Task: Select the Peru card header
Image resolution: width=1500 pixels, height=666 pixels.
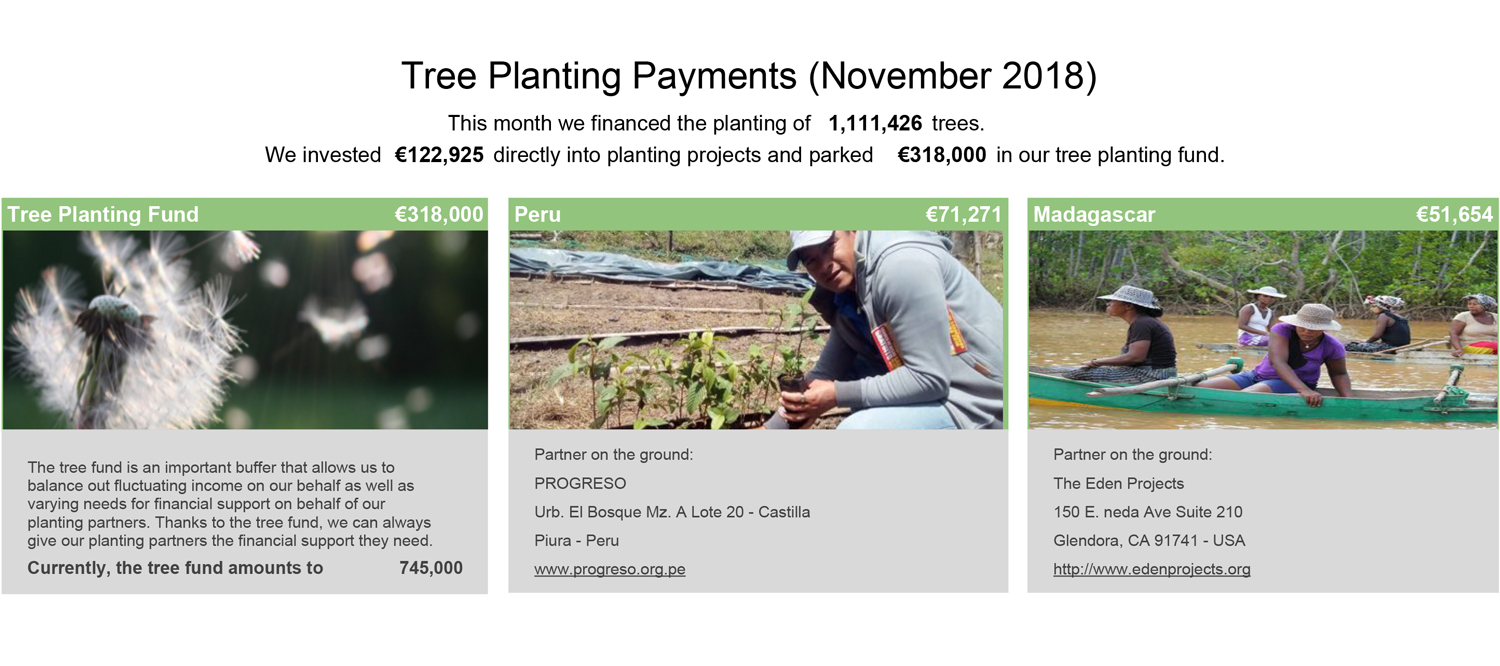Action: click(758, 214)
